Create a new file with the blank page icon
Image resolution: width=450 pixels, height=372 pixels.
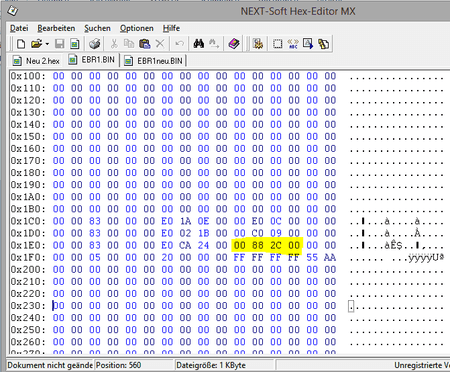(x=21, y=44)
